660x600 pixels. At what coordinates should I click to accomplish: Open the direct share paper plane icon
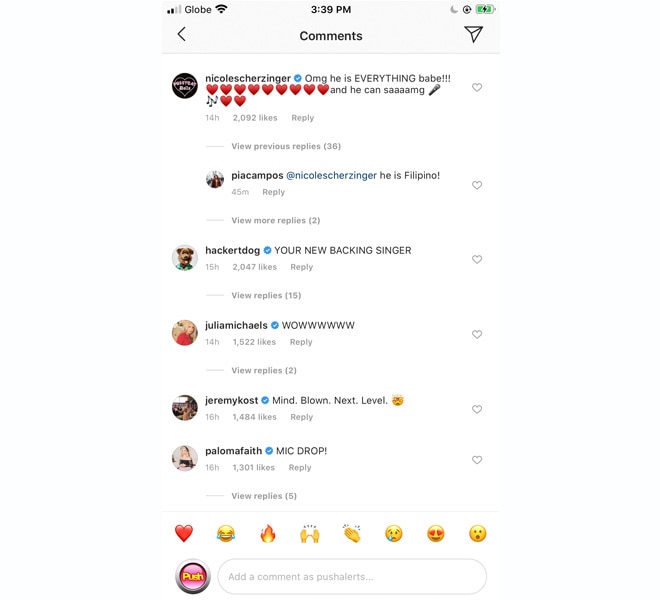tap(474, 34)
